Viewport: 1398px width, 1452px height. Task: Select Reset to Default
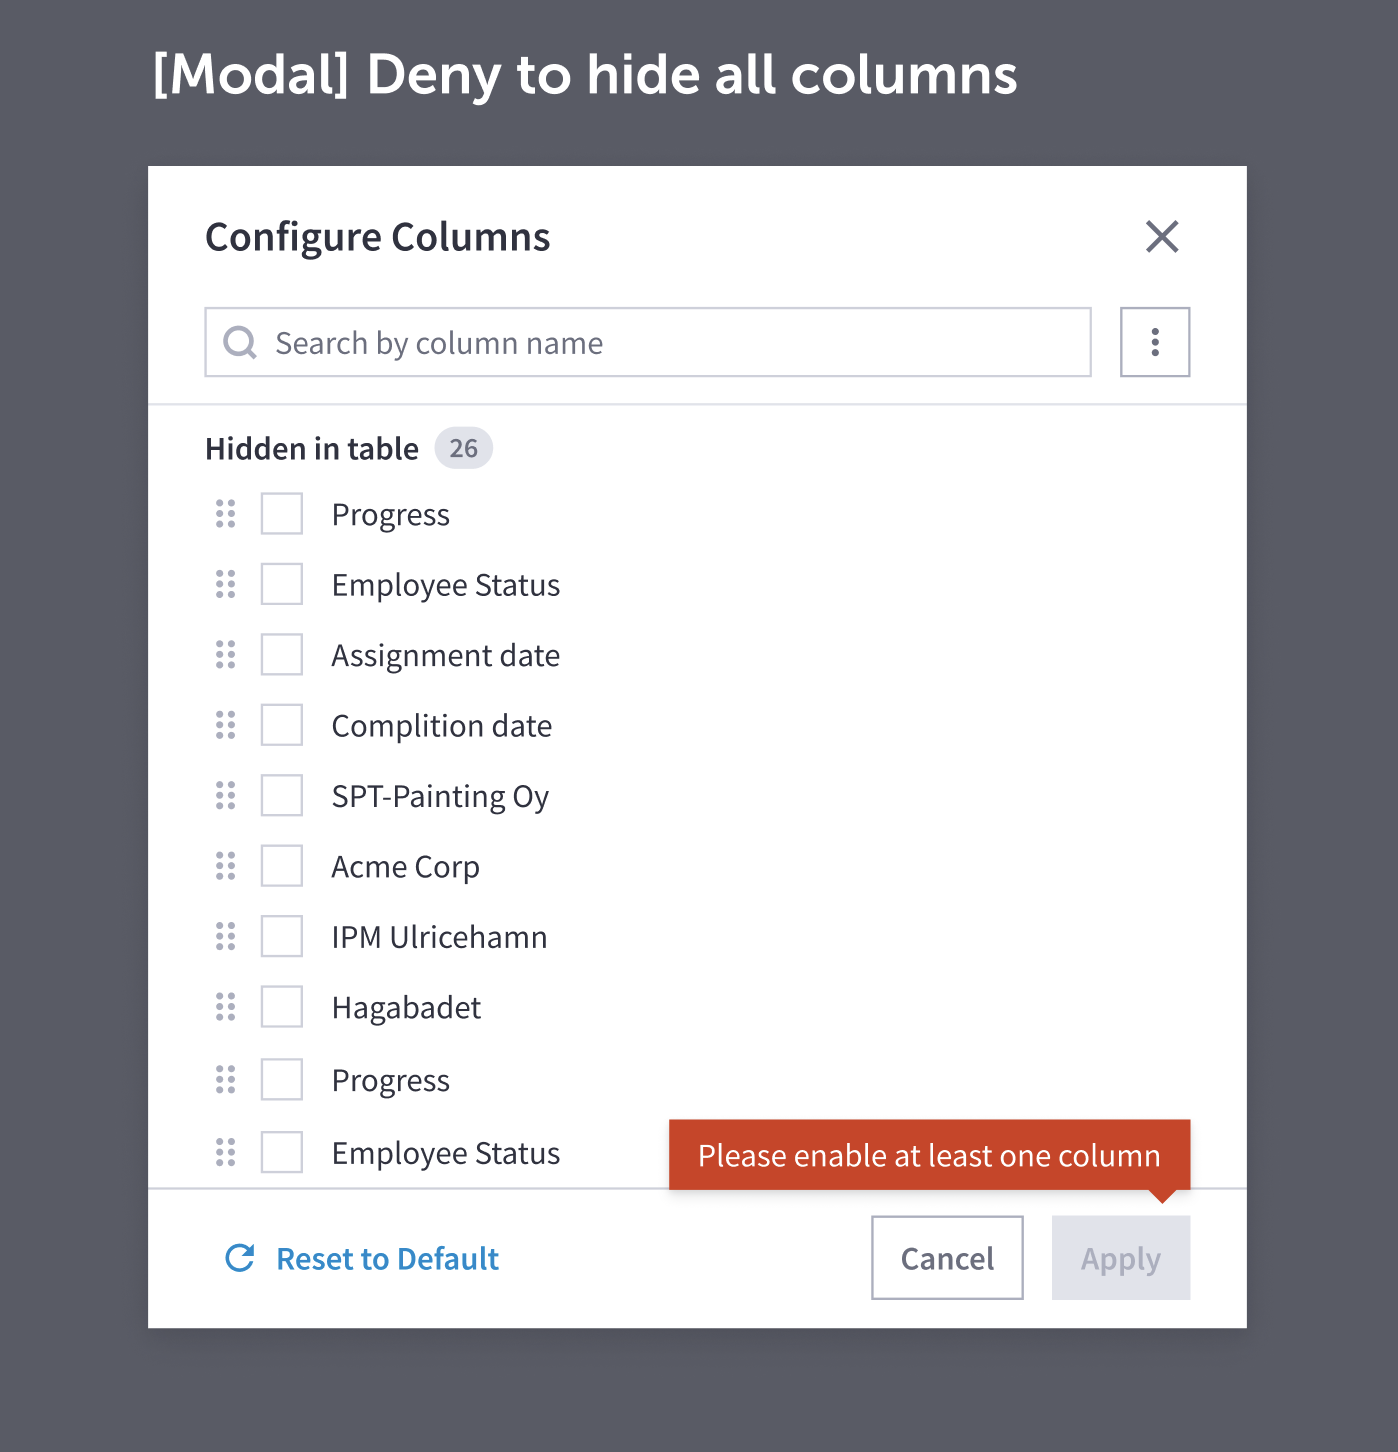point(386,1258)
